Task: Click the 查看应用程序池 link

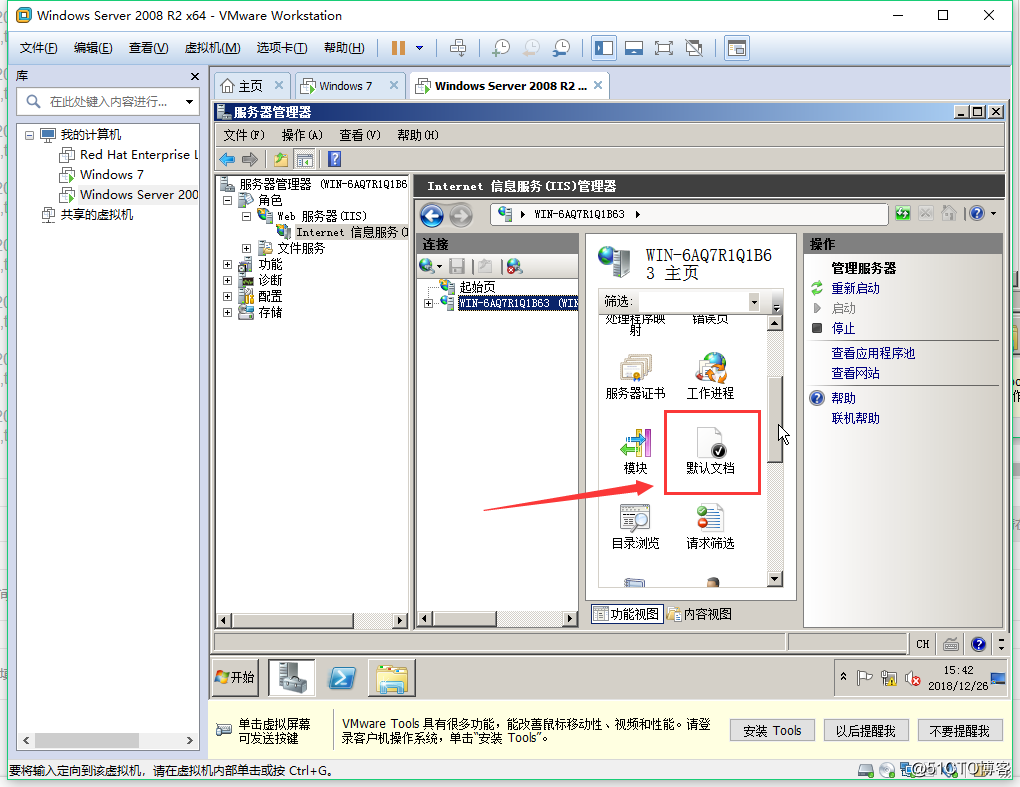Action: (873, 353)
